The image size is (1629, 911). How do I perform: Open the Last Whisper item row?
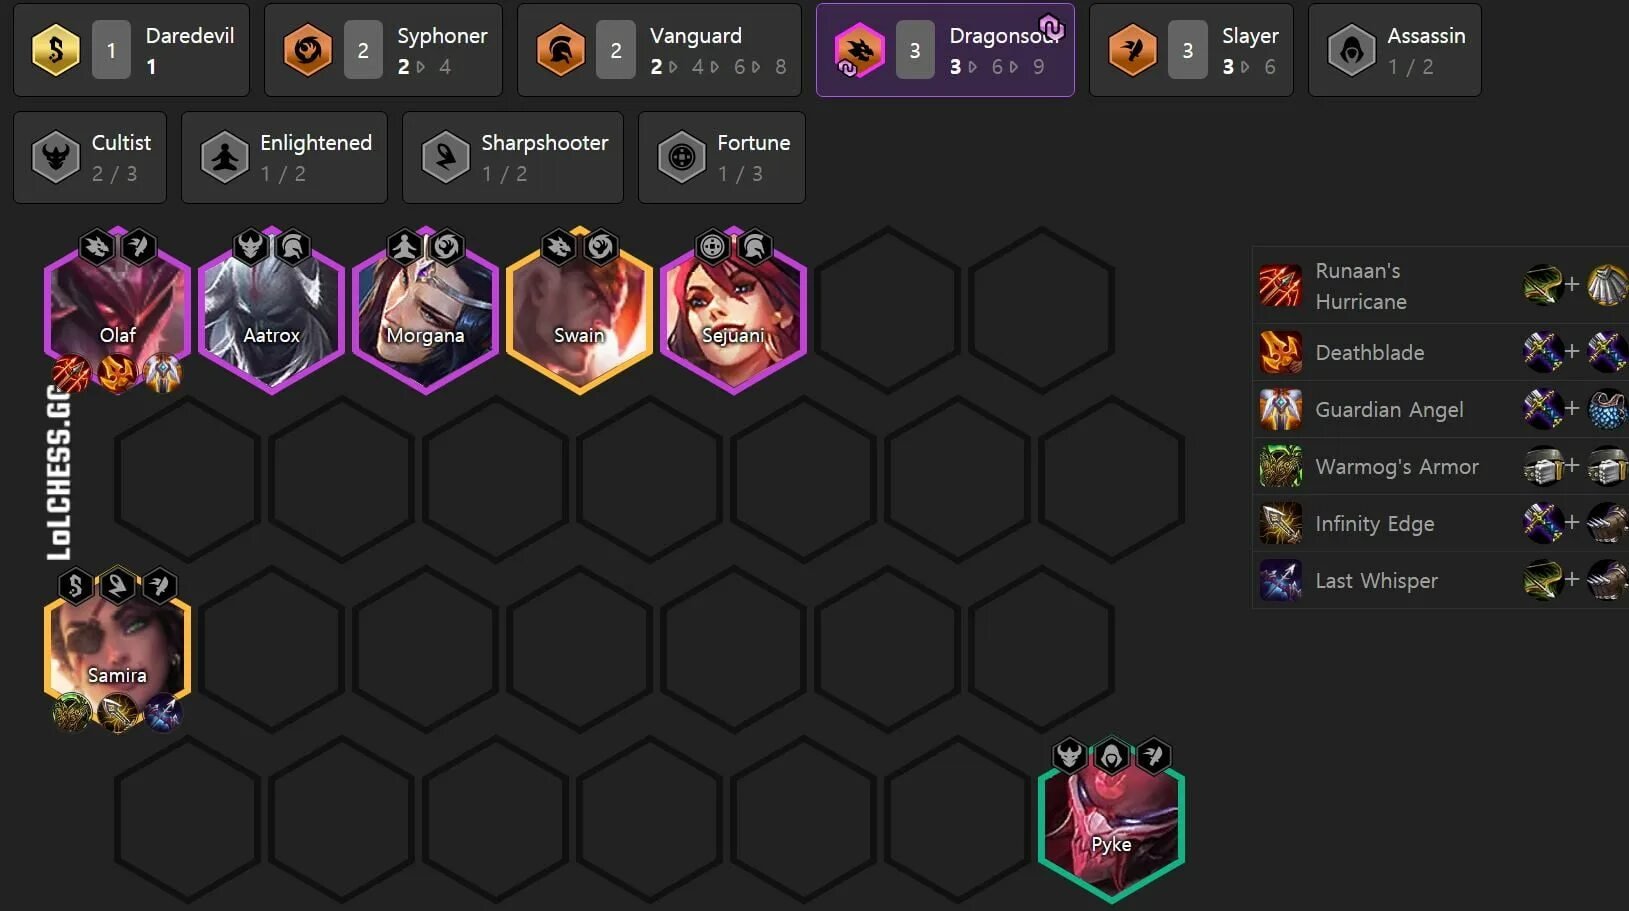click(x=1440, y=580)
